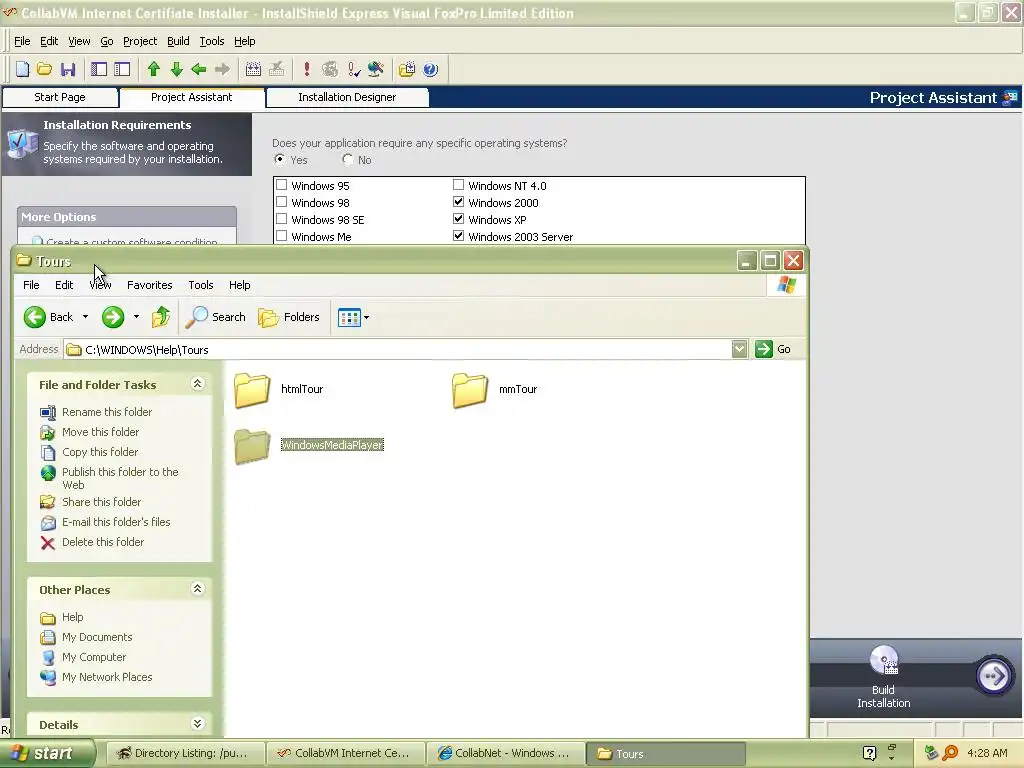Open the Project menu in InstallShield
This screenshot has width=1024, height=768.
pos(140,41)
